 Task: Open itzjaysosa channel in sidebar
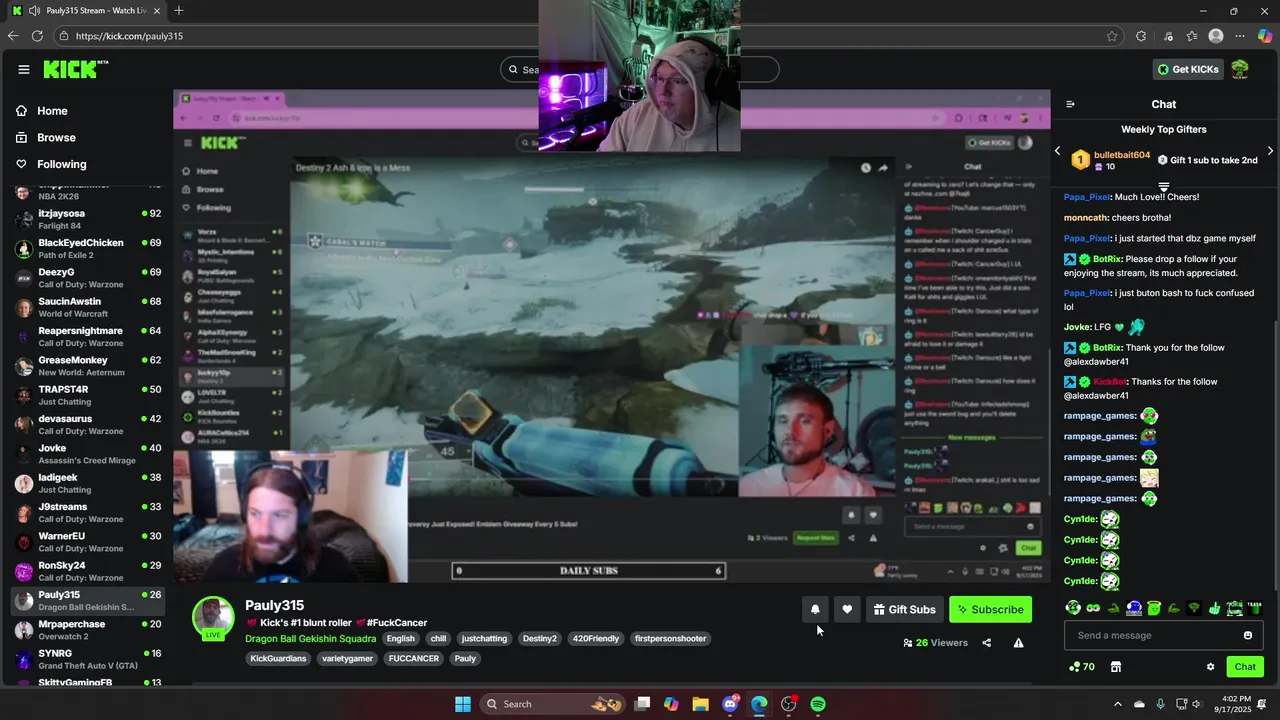coord(87,219)
